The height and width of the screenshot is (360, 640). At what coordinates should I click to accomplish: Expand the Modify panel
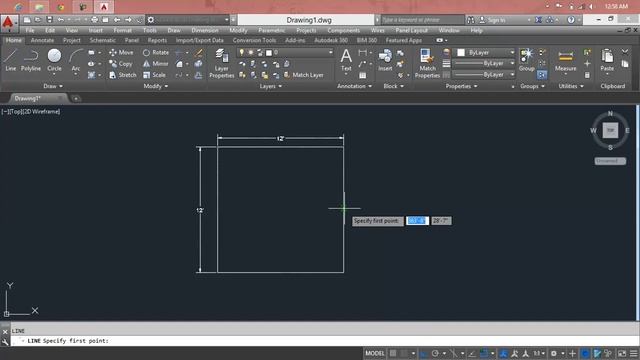point(156,86)
